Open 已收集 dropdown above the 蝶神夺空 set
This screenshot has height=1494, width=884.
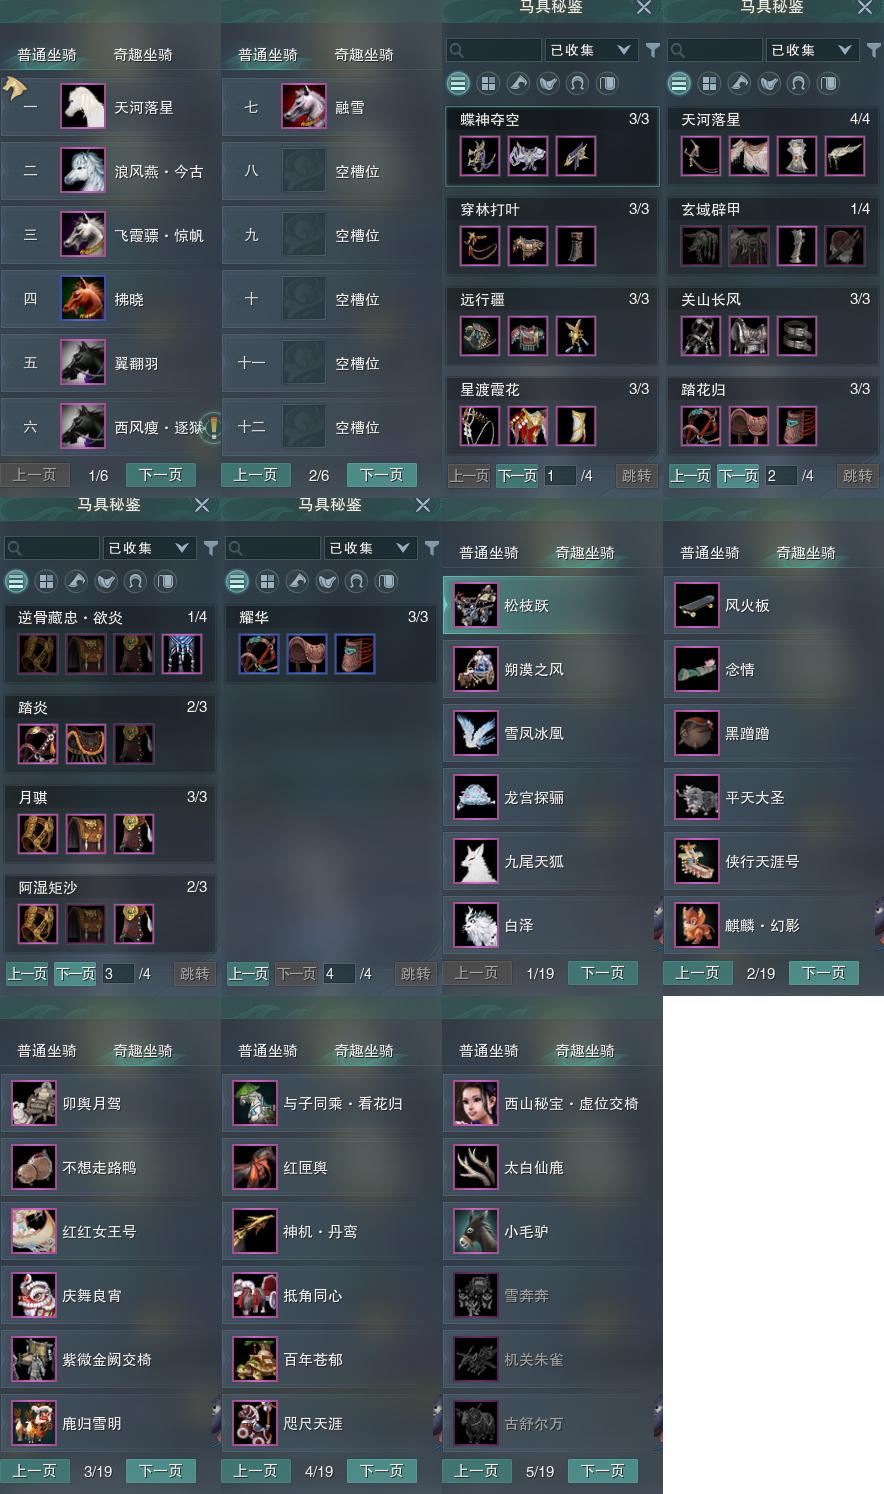(x=592, y=50)
